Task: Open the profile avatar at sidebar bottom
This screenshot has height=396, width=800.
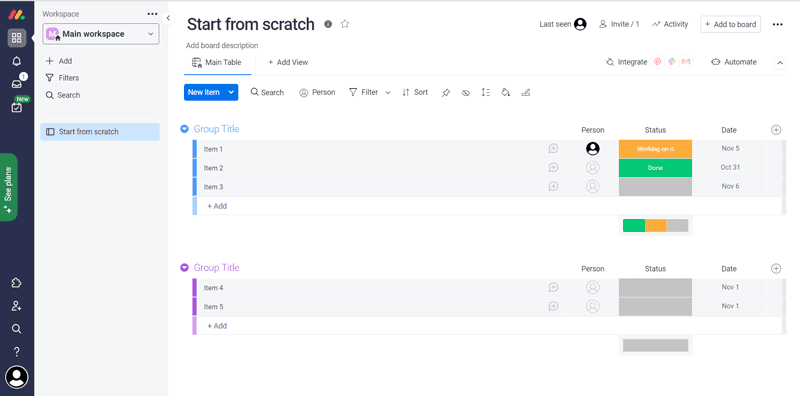Action: pyautogui.click(x=17, y=378)
